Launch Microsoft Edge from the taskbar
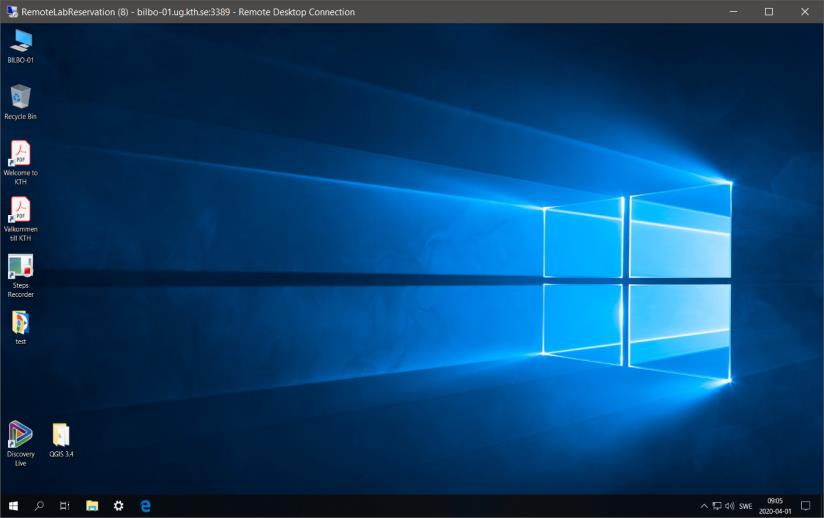824x518 pixels. point(145,506)
